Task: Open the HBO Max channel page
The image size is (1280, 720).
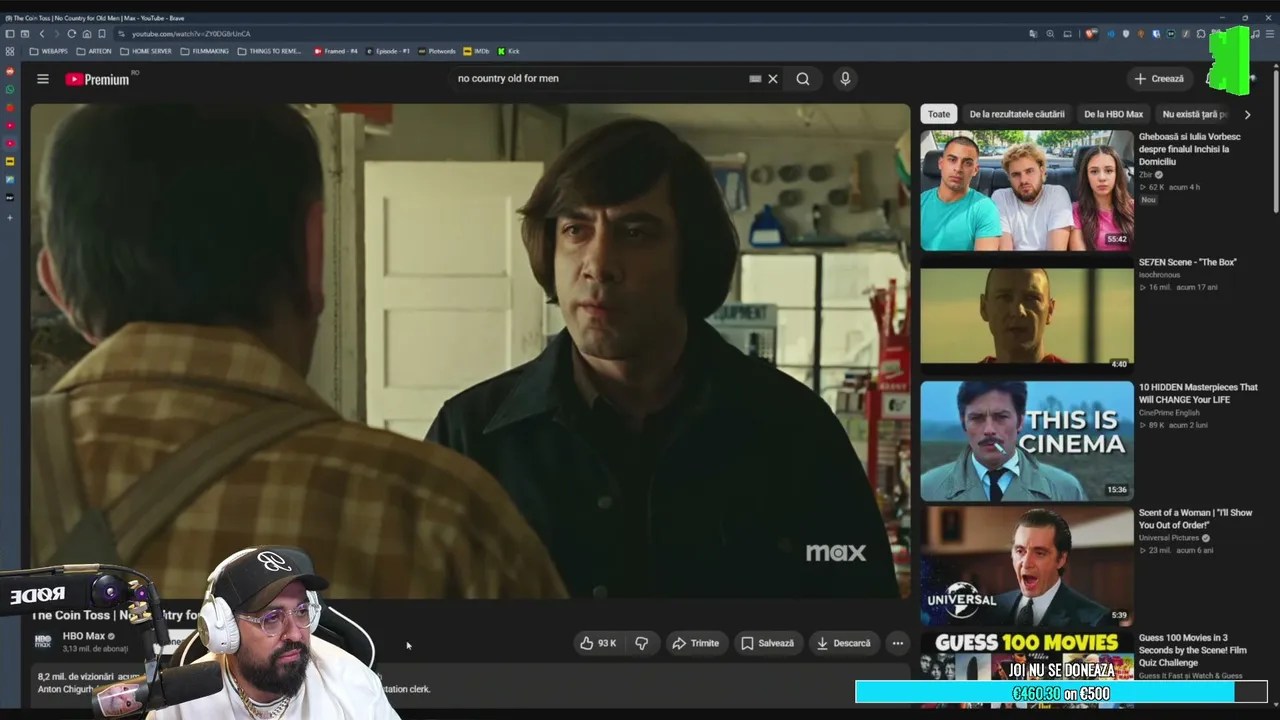Action: tap(84, 636)
